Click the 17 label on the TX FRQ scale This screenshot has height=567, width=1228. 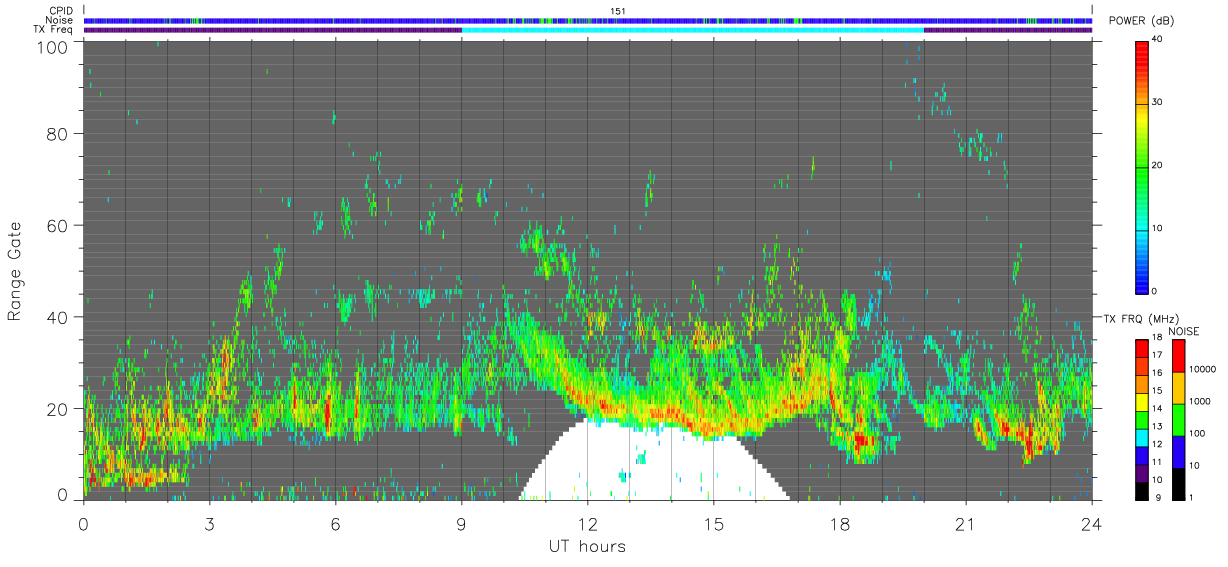[x=1157, y=355]
